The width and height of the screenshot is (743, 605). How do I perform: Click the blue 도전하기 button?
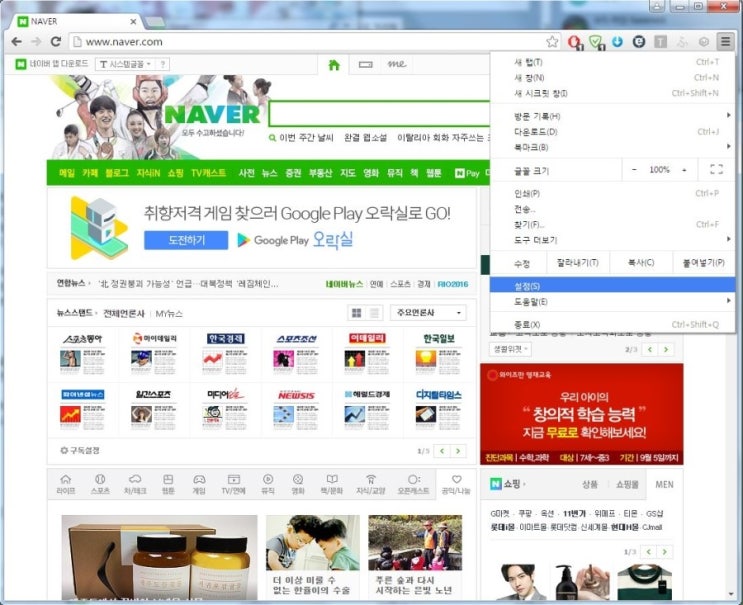[x=186, y=240]
